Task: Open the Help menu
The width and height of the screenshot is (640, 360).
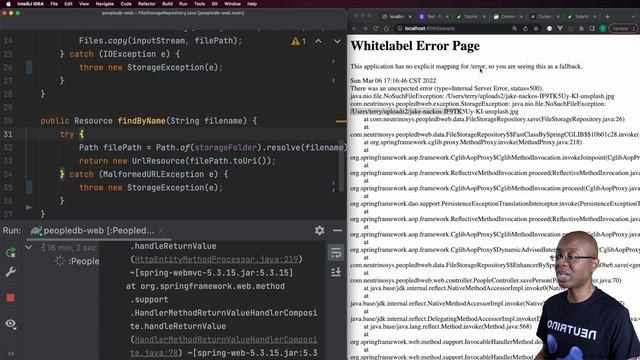Action: click(252, 4)
